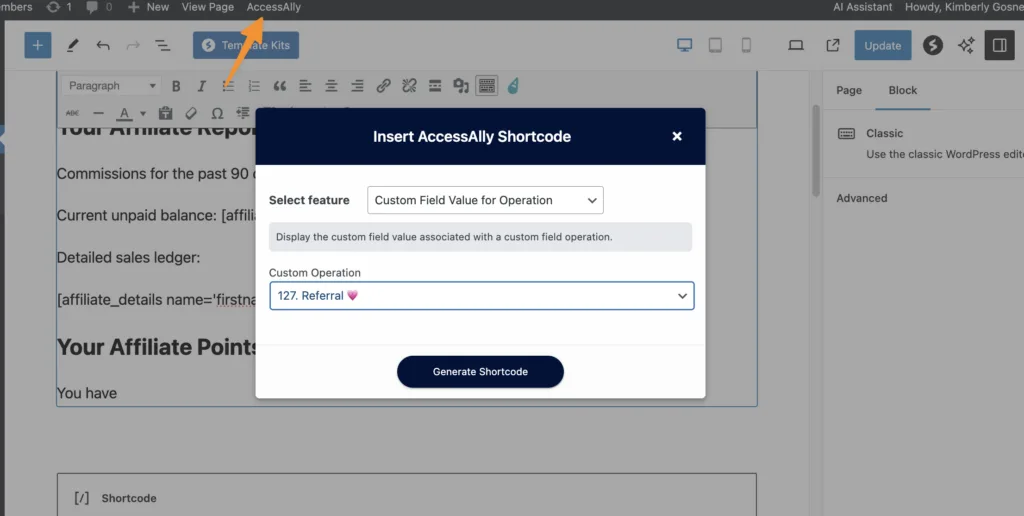1024x516 pixels.
Task: Apply the text color A button
Action: [124, 113]
